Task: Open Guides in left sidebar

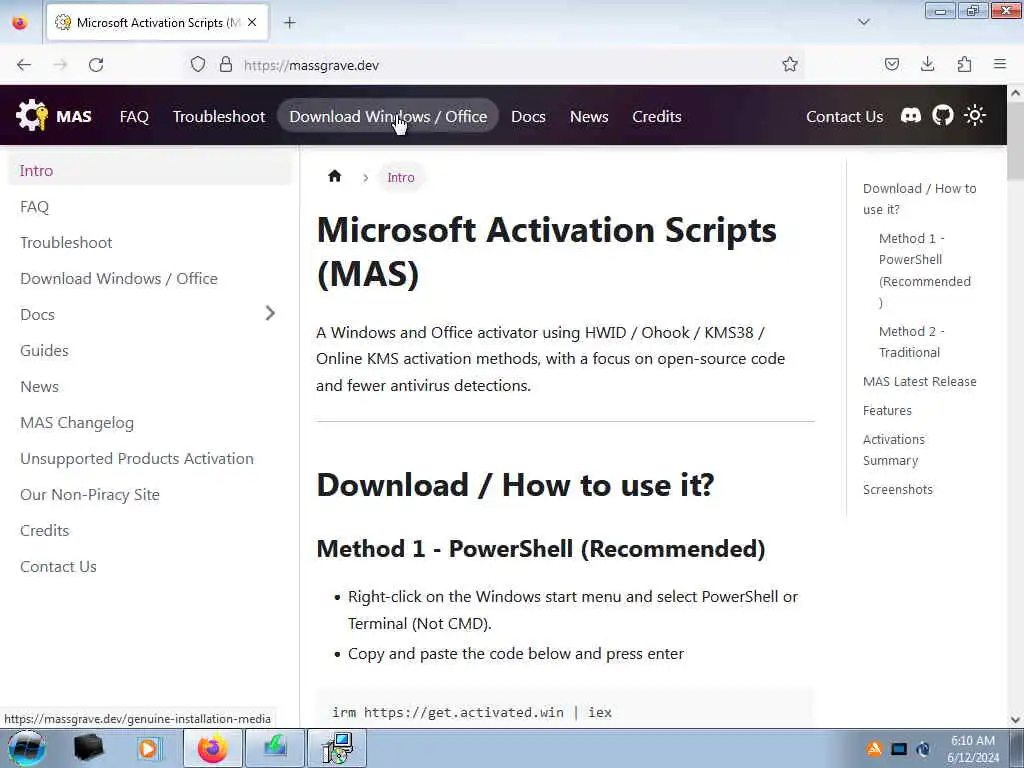Action: [150, 350]
